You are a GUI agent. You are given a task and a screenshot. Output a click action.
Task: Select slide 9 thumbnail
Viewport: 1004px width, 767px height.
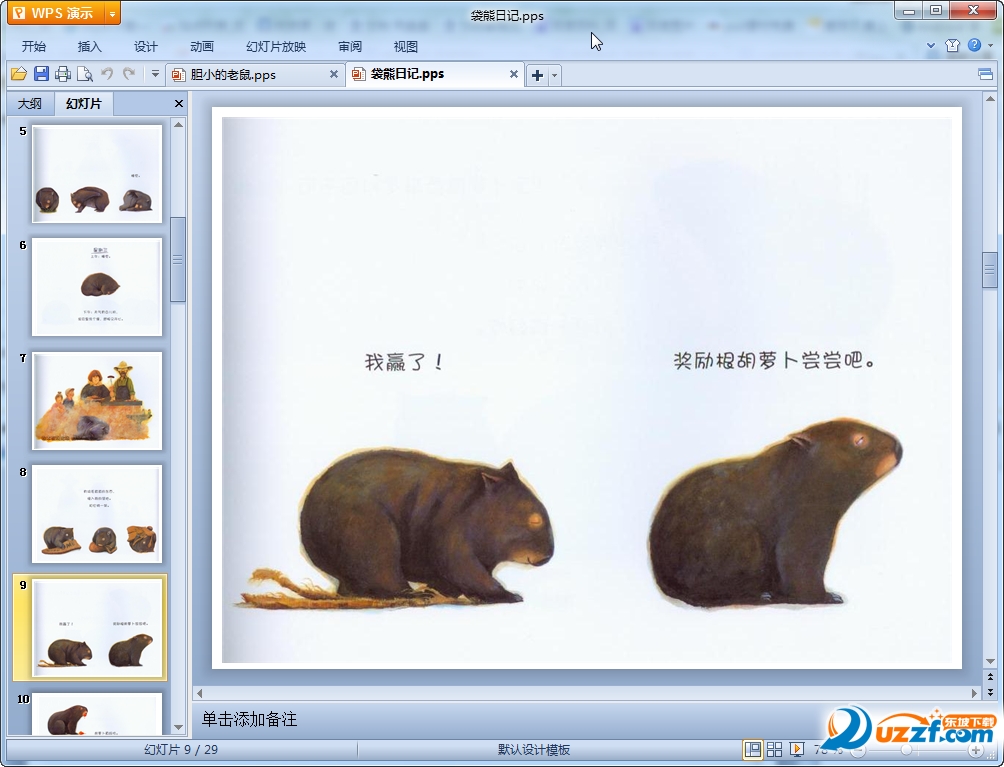97,627
